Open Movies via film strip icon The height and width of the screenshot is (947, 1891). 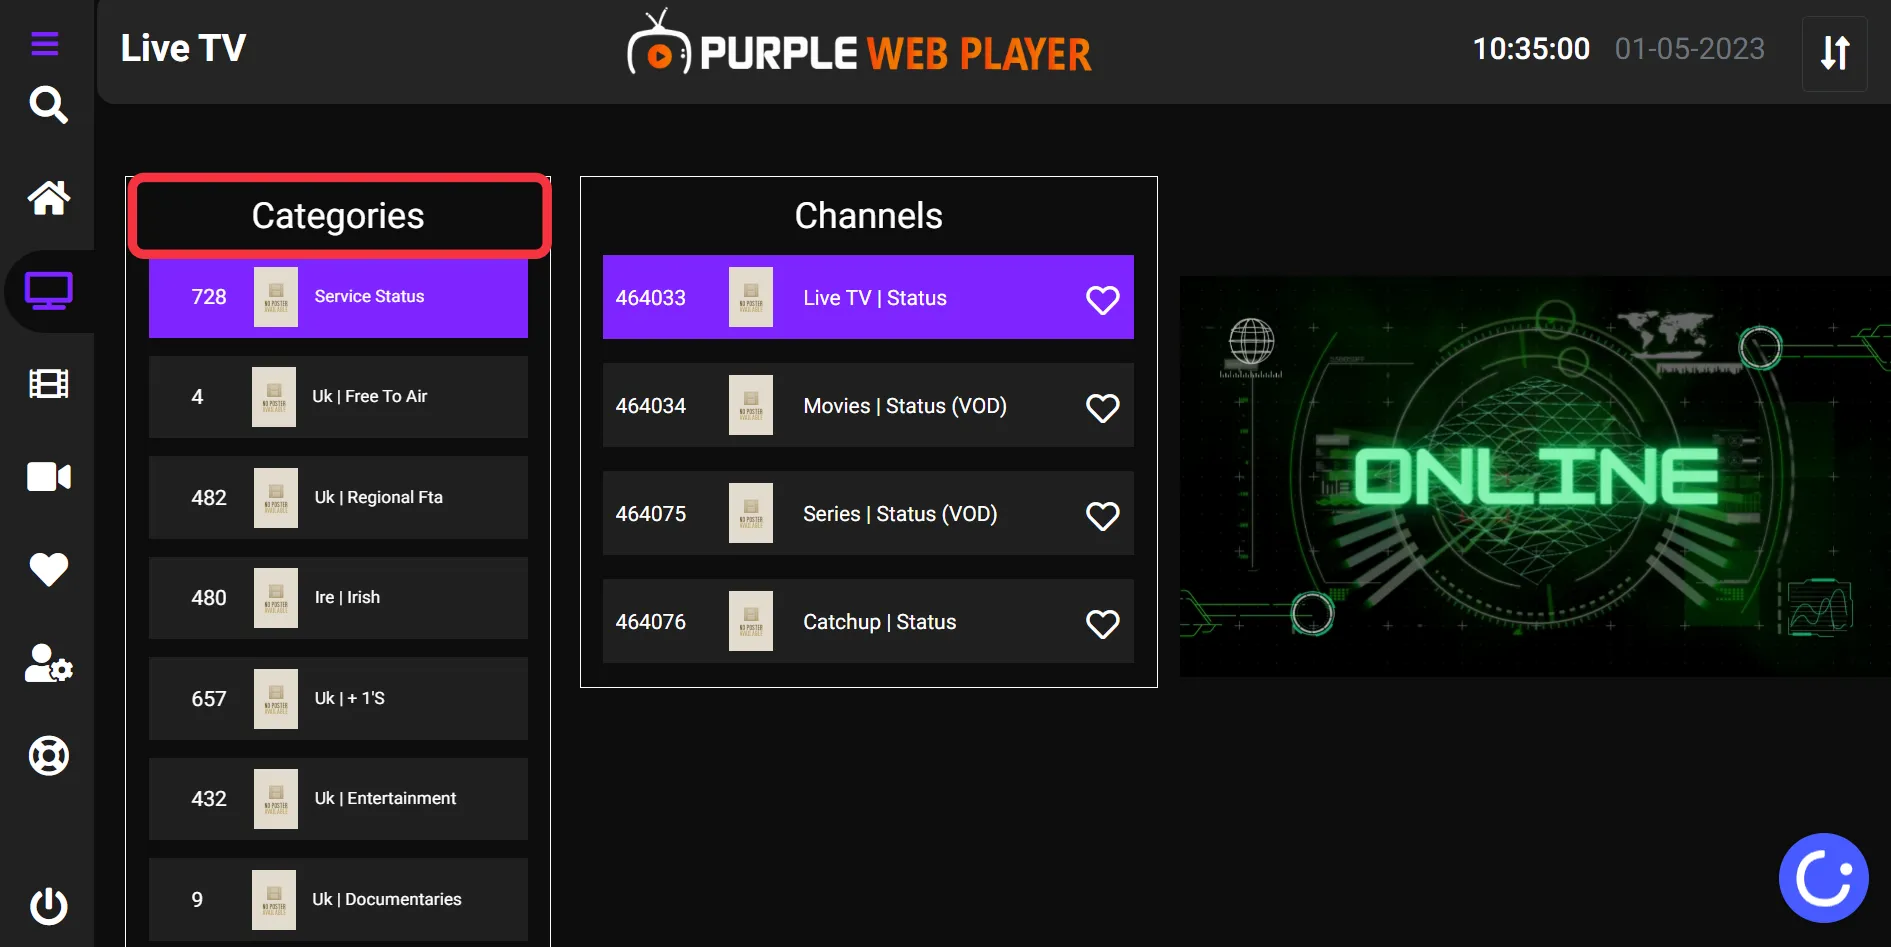pos(48,384)
